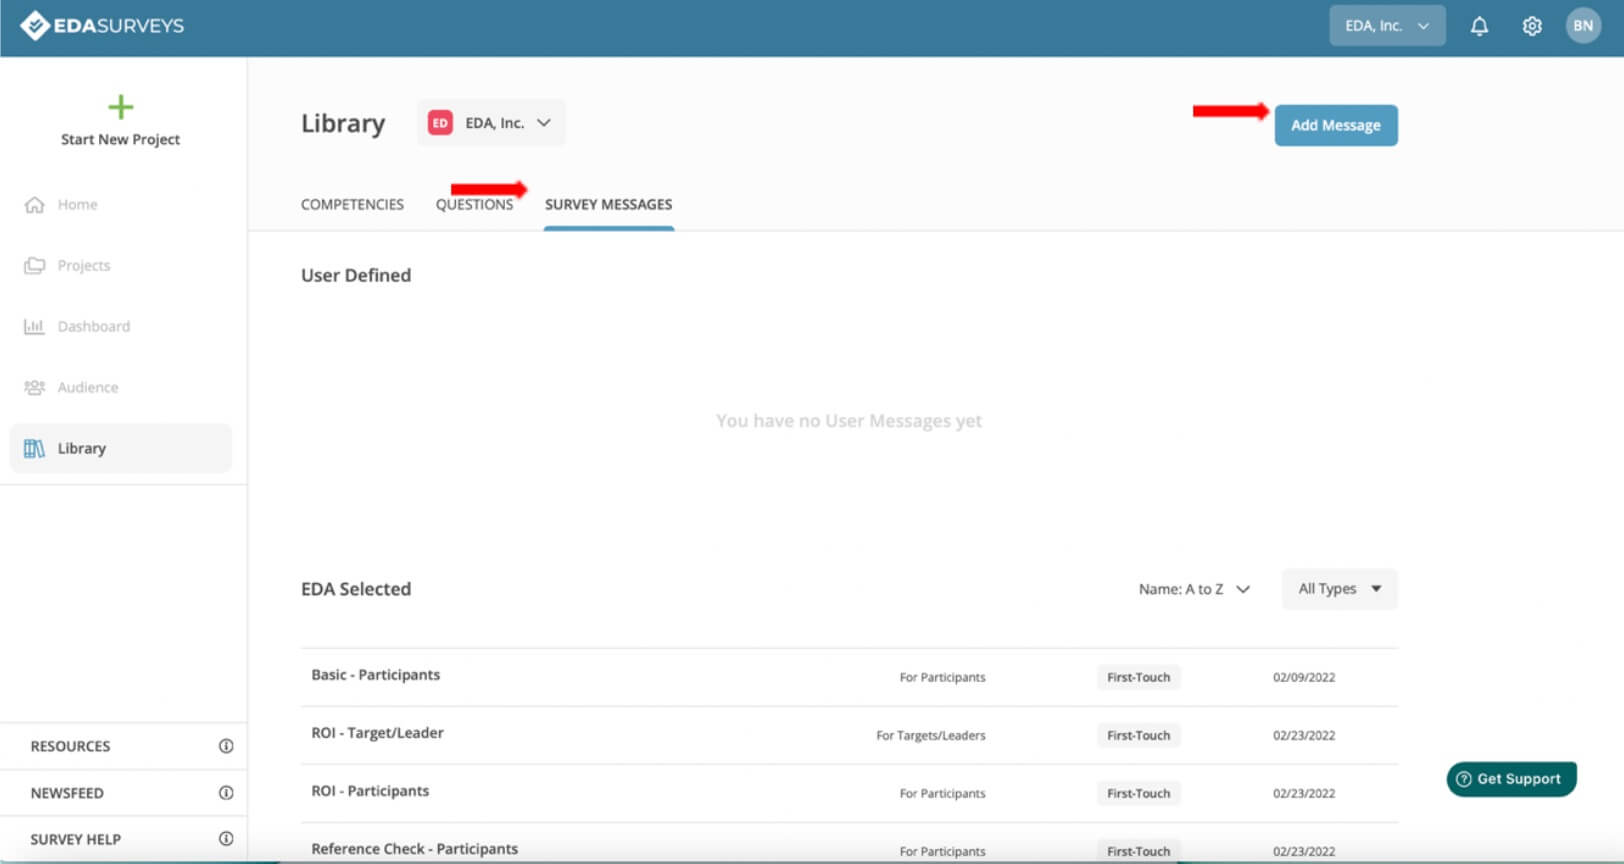This screenshot has height=864, width=1624.
Task: Click 02/09/2022 date in Basic - Participants row
Action: 1304,677
